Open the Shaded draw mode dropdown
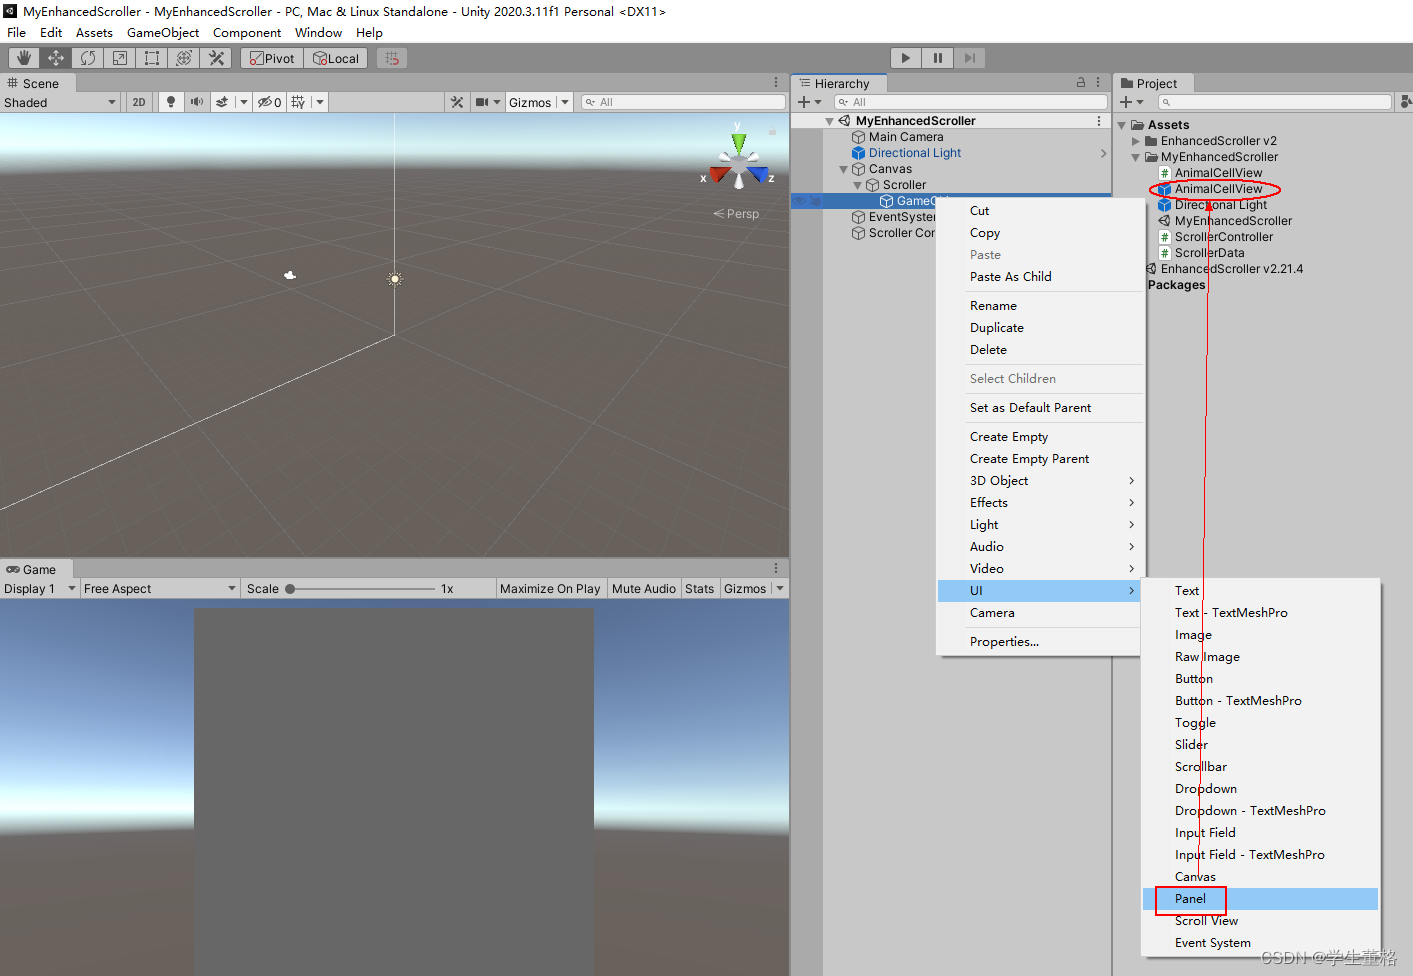The width and height of the screenshot is (1413, 976). coord(60,101)
